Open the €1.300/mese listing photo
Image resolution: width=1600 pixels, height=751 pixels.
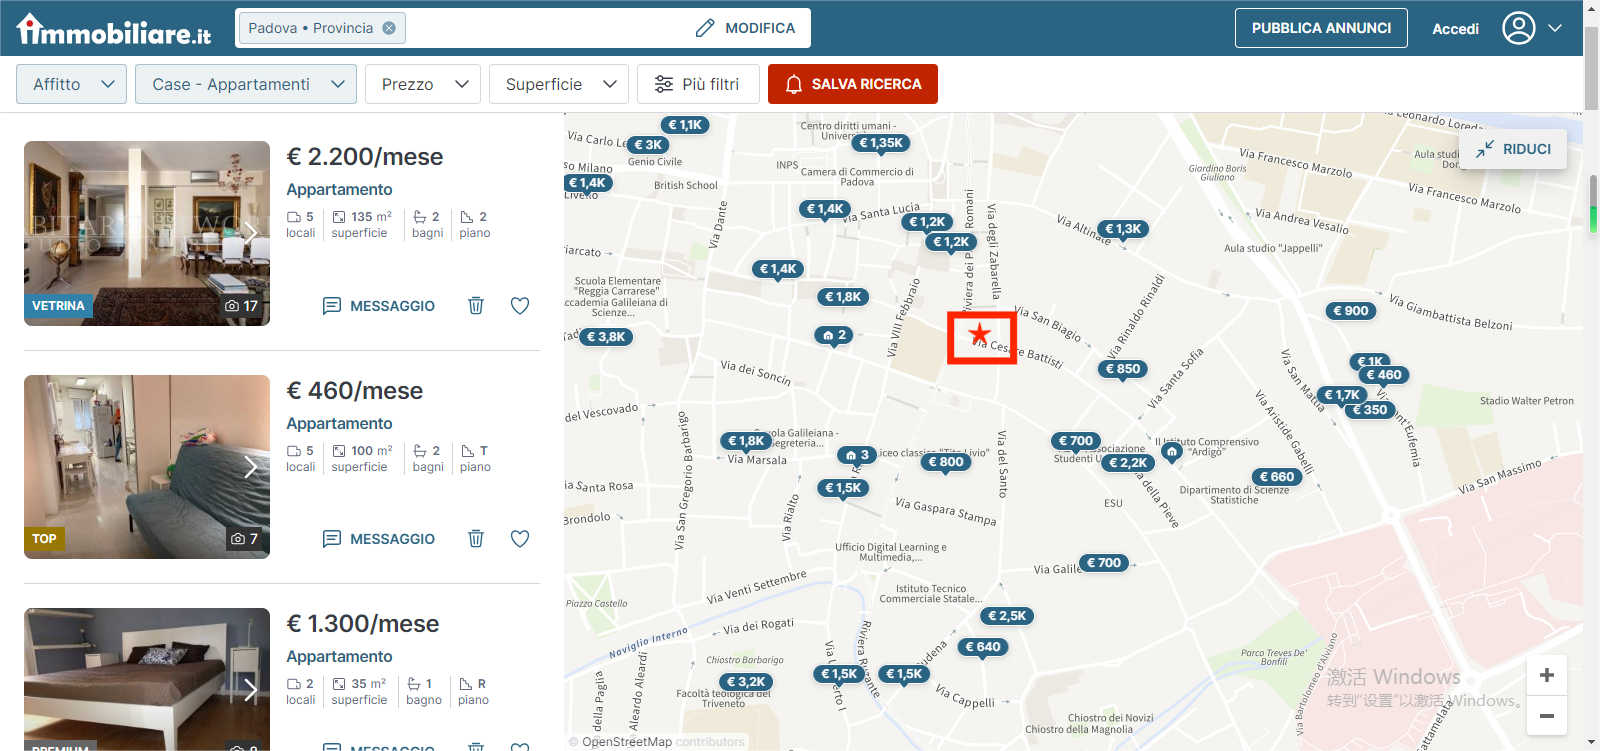pos(147,679)
